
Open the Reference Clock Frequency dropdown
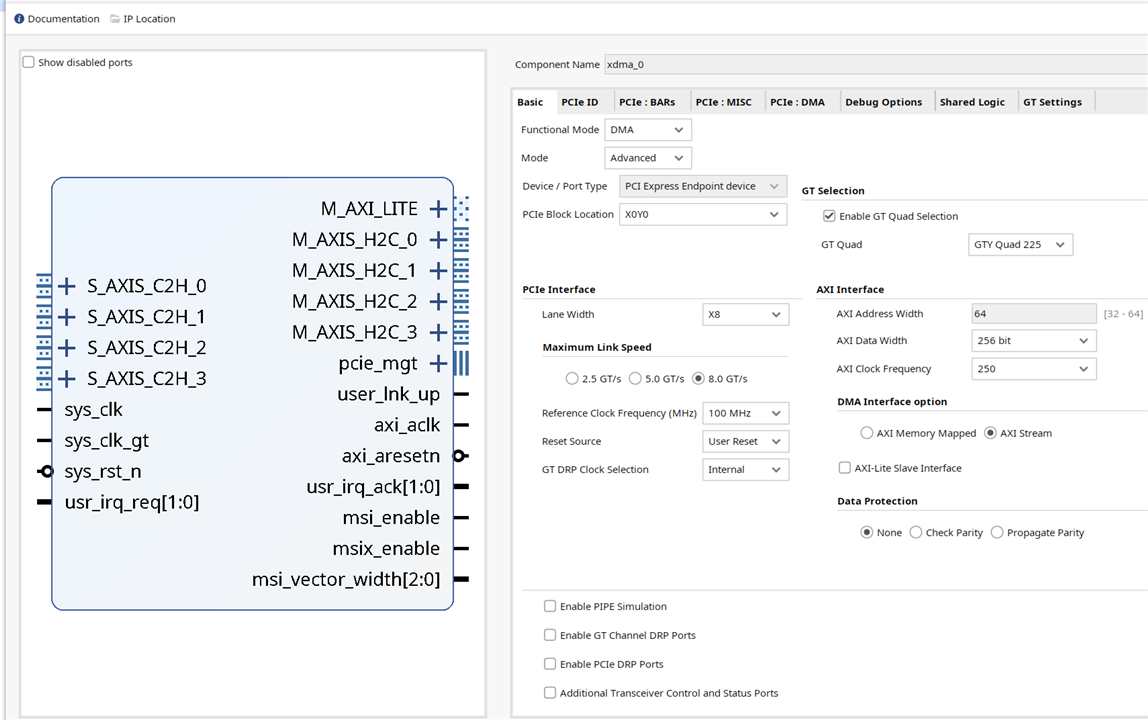pos(745,413)
